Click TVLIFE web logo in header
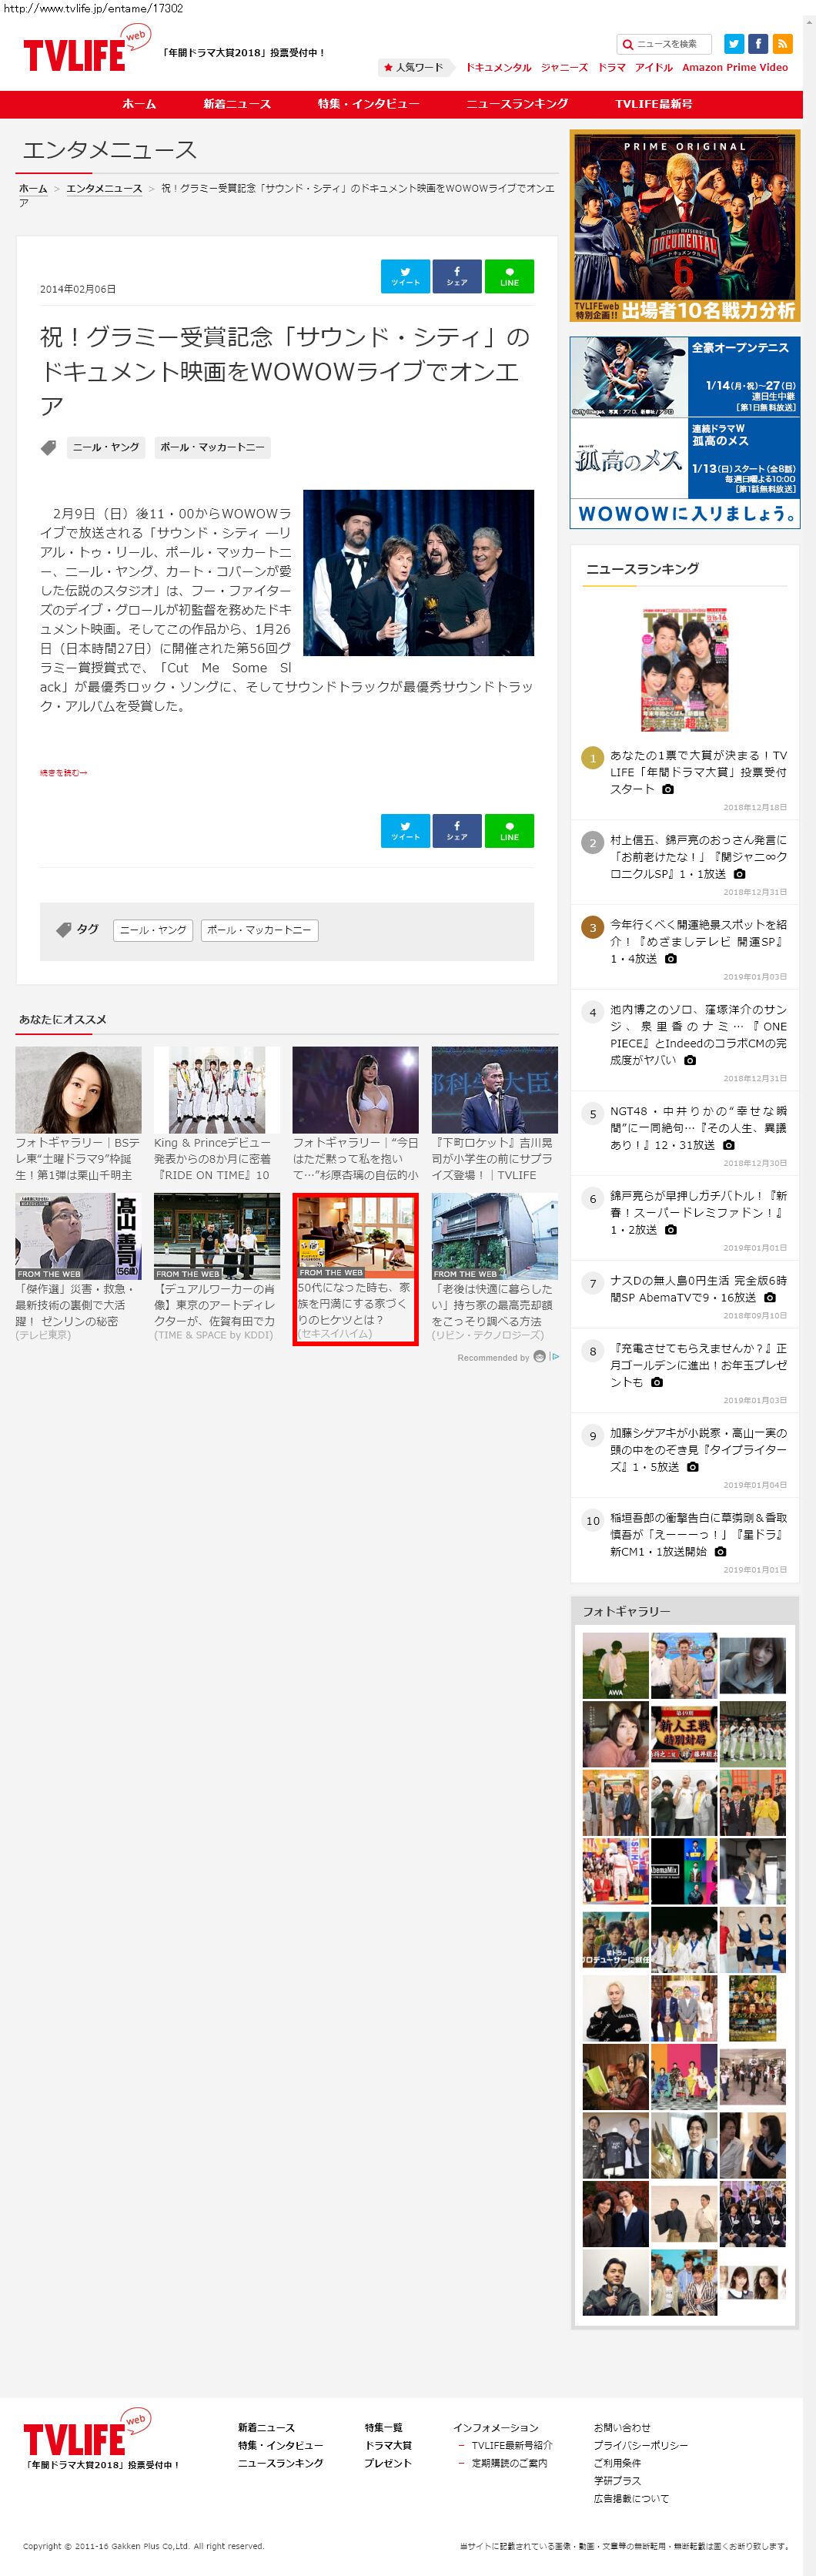 (85, 51)
